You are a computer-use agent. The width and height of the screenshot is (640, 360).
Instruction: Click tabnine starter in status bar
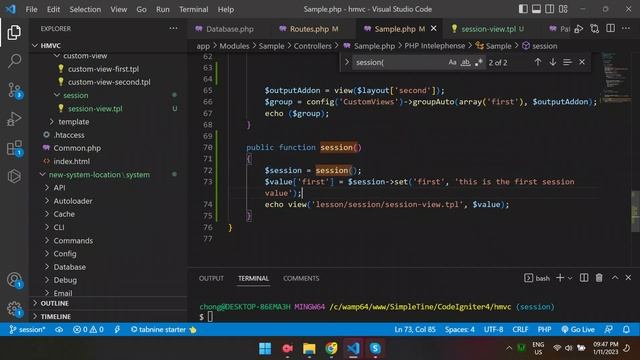(163, 329)
